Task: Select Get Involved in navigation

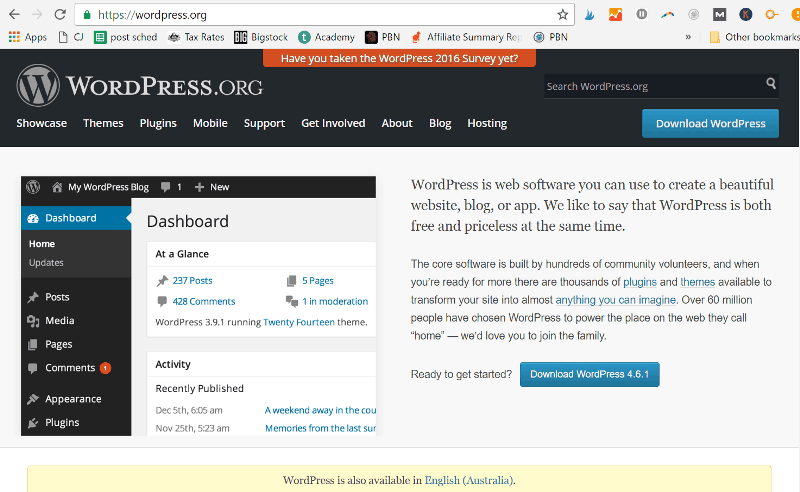Action: (x=333, y=123)
